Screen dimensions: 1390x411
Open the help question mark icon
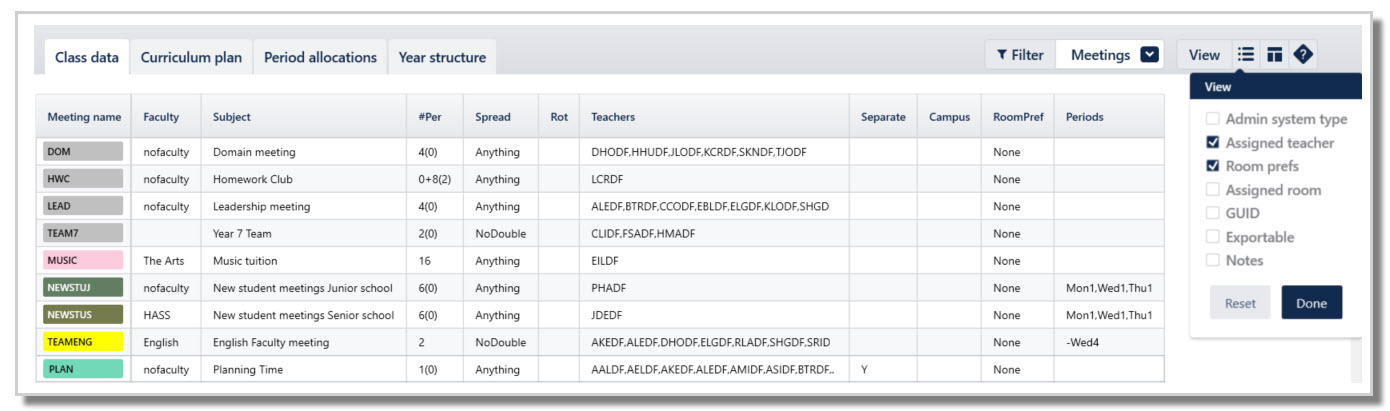1302,55
